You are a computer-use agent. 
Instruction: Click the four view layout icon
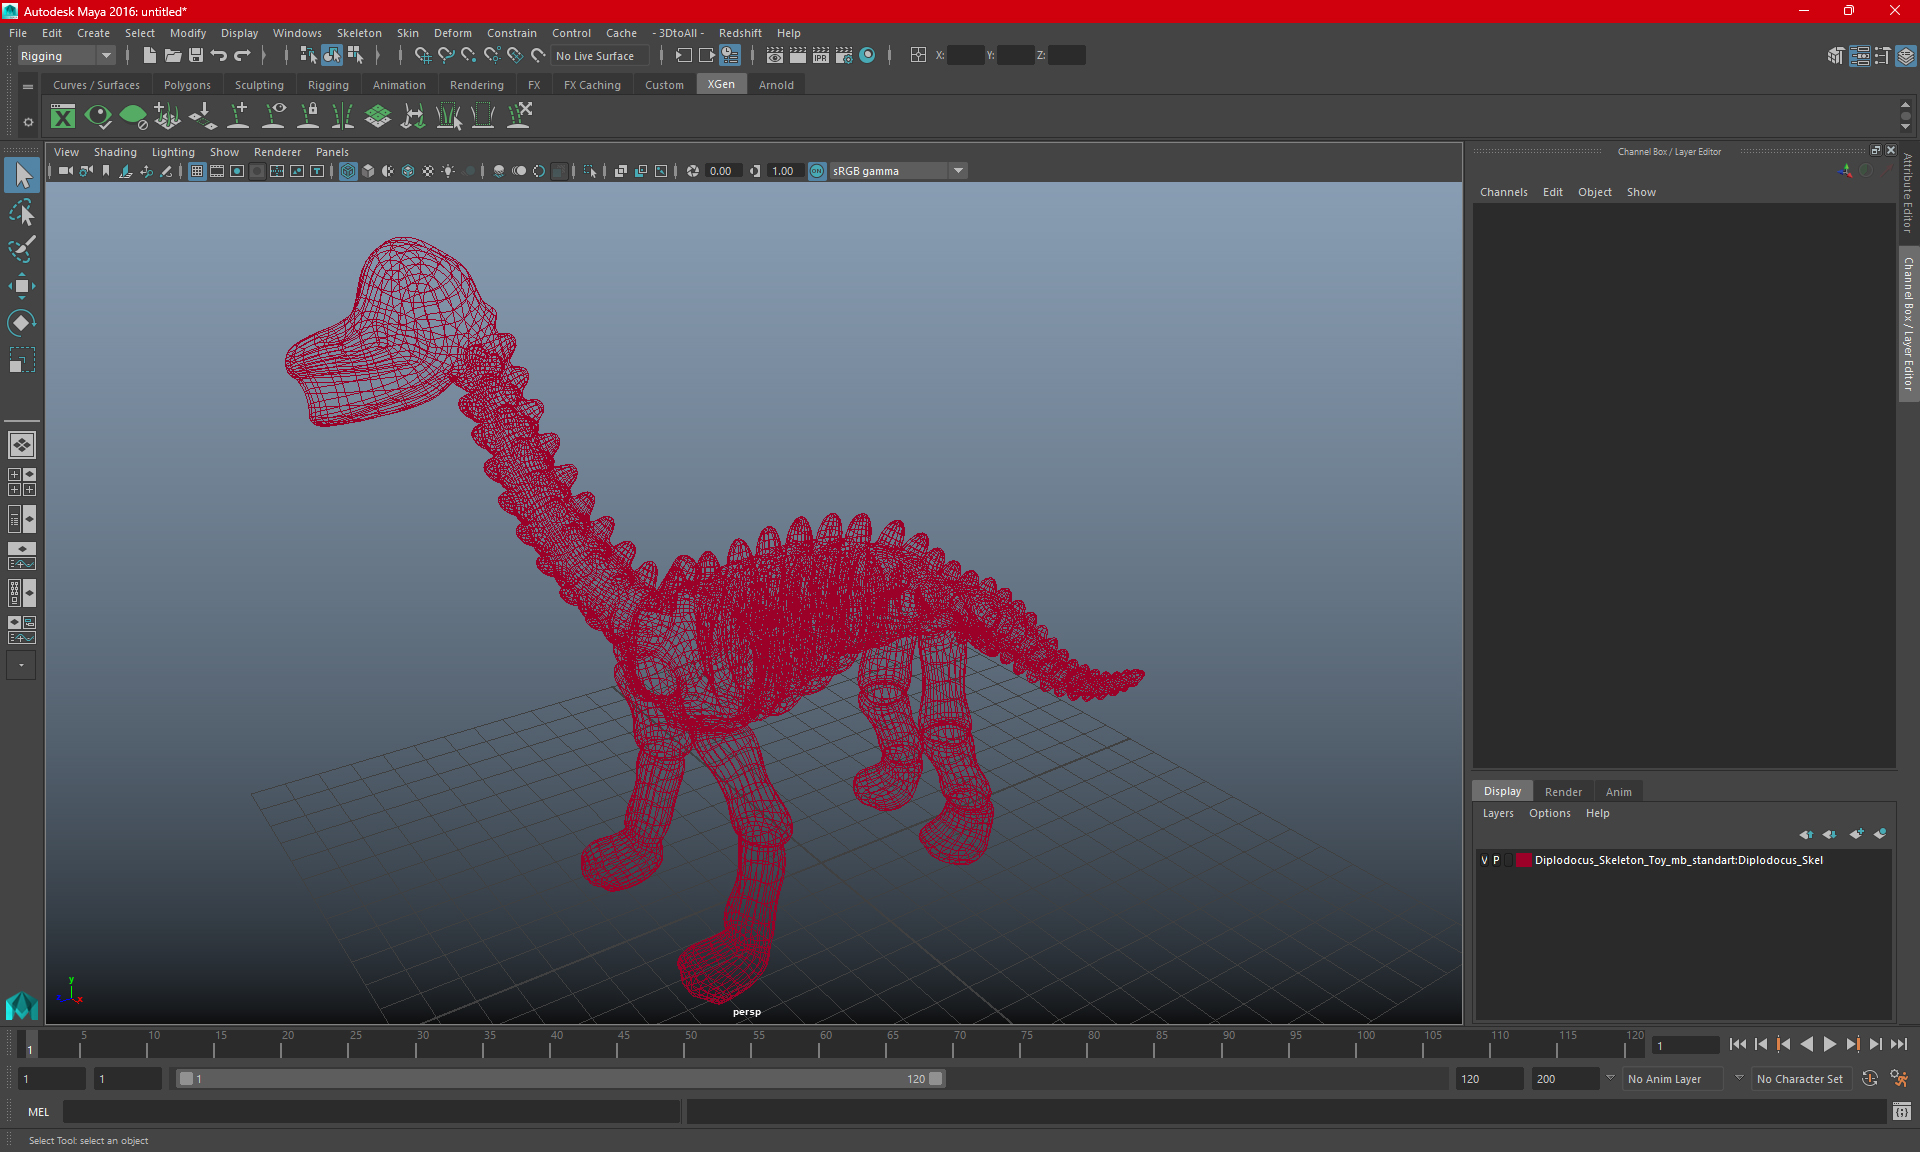click(22, 482)
